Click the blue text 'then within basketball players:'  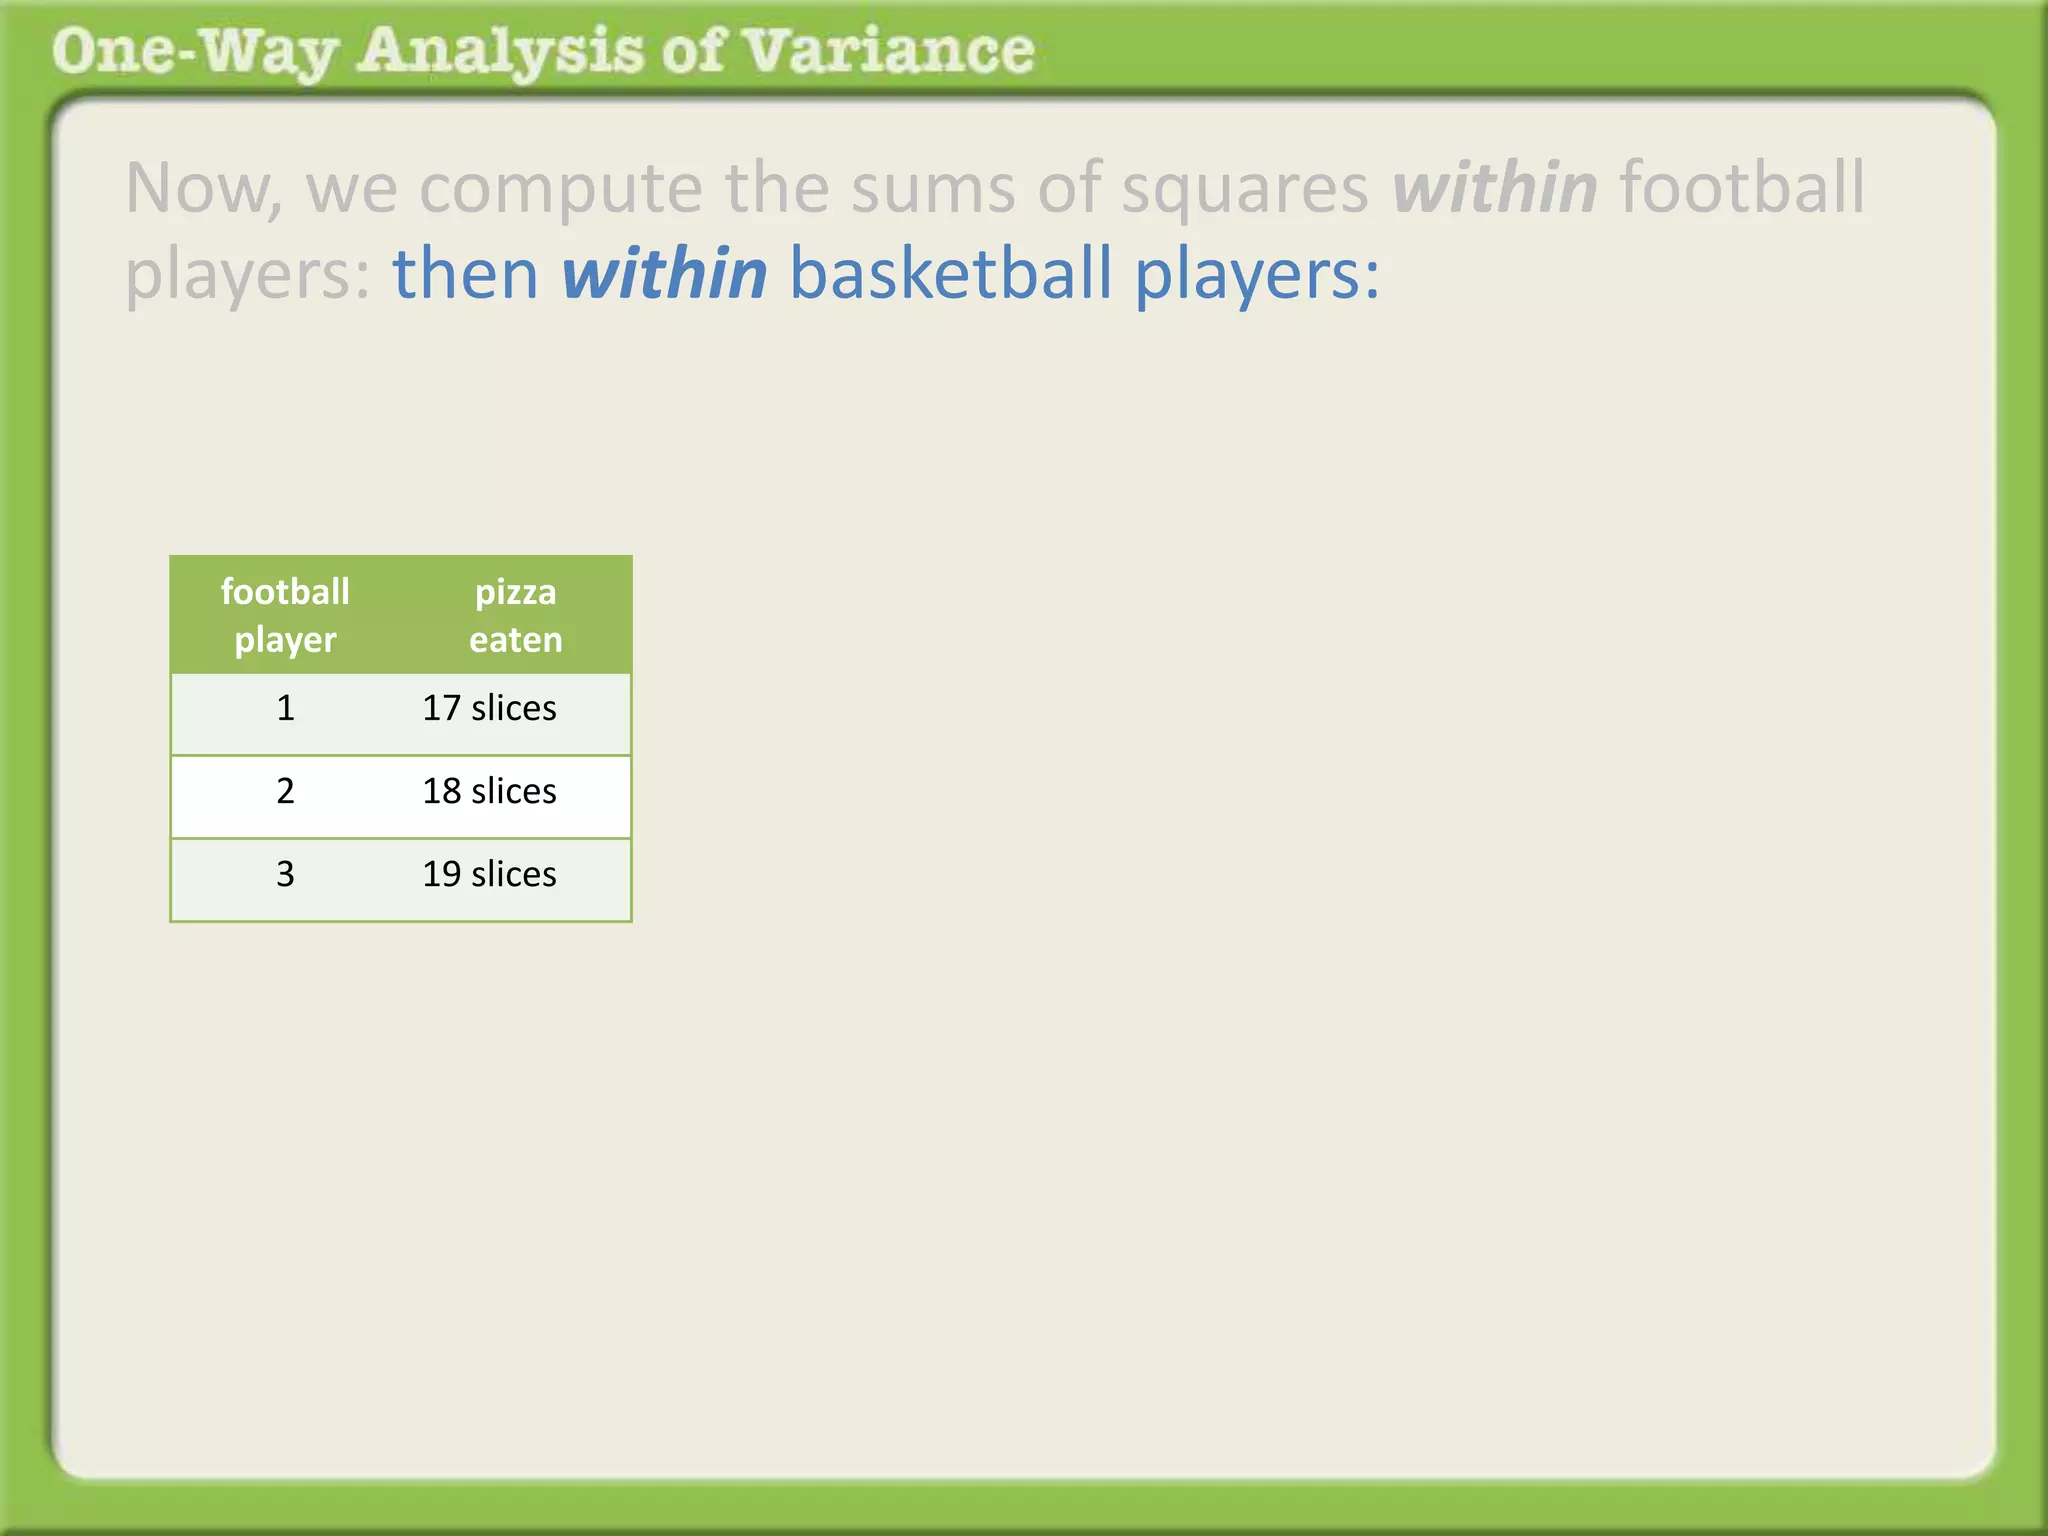point(886,273)
